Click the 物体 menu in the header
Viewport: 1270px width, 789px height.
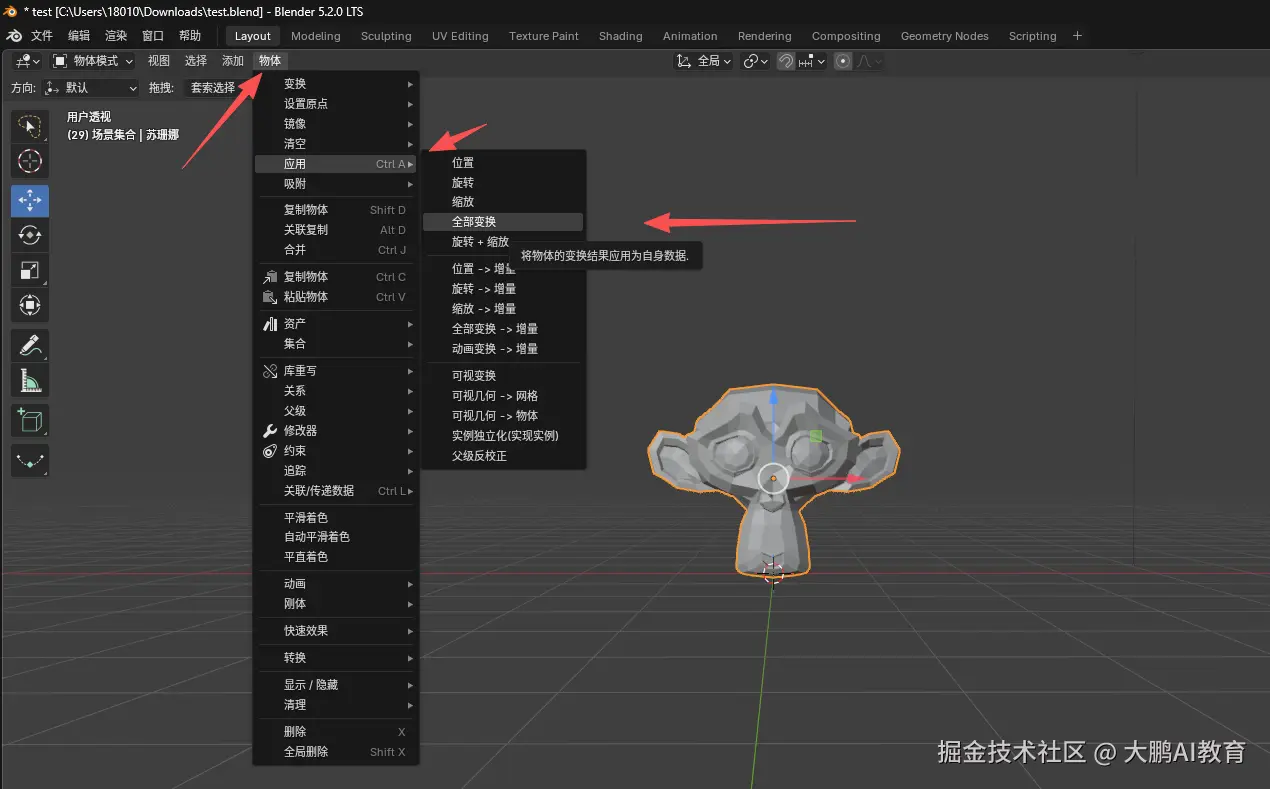(x=270, y=61)
